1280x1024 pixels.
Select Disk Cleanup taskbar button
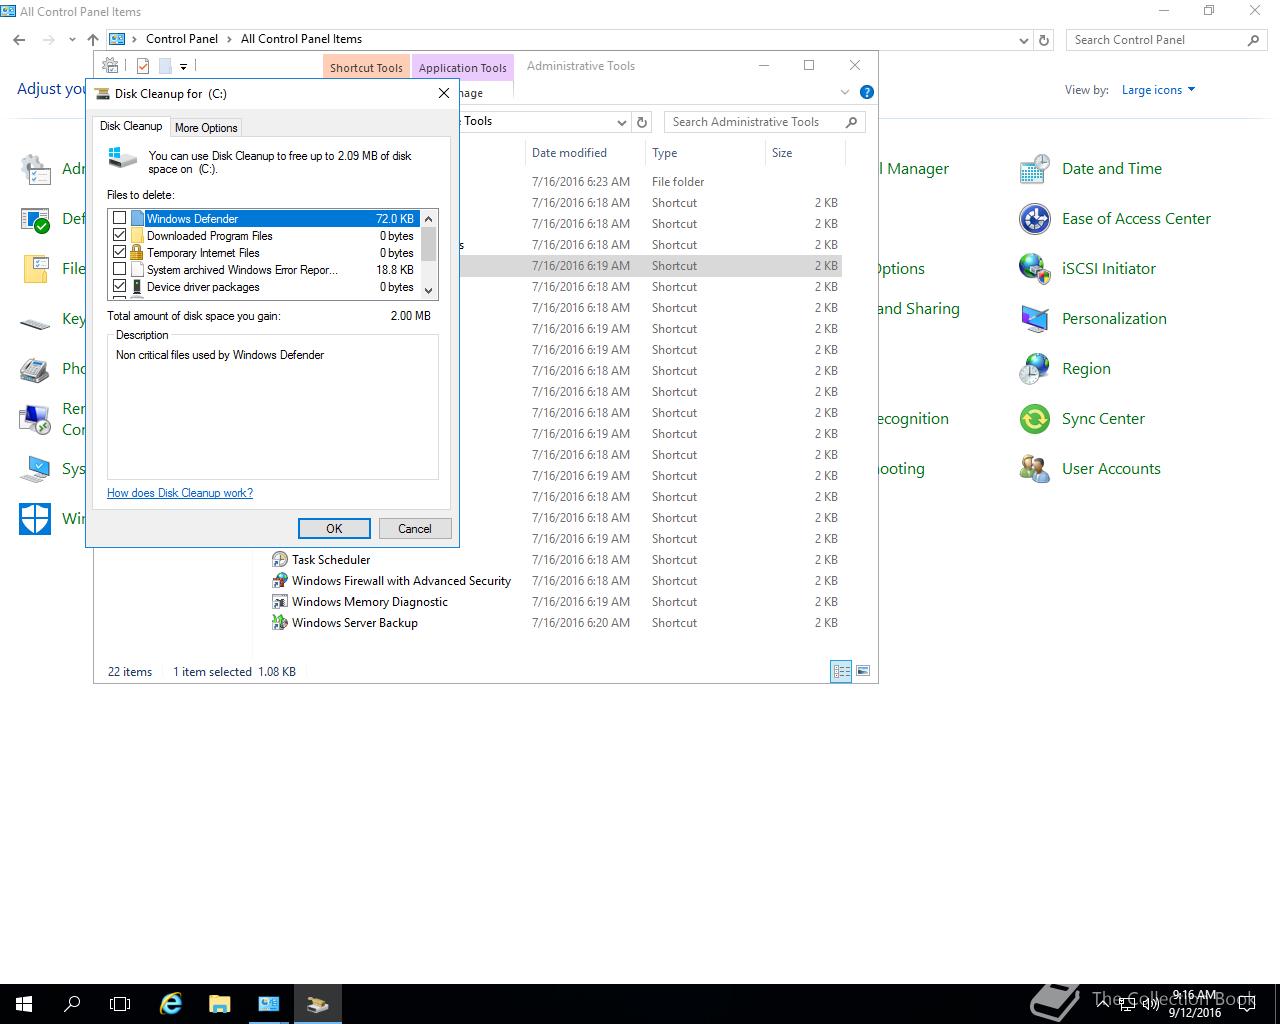click(317, 1004)
